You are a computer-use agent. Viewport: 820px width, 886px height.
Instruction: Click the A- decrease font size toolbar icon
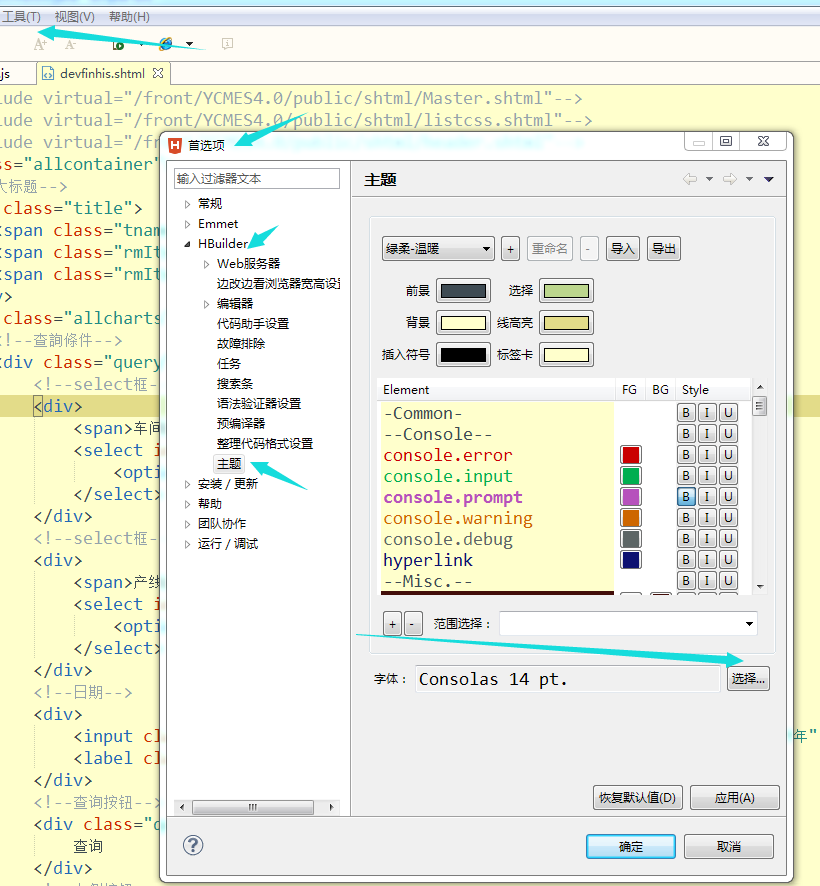pos(70,45)
